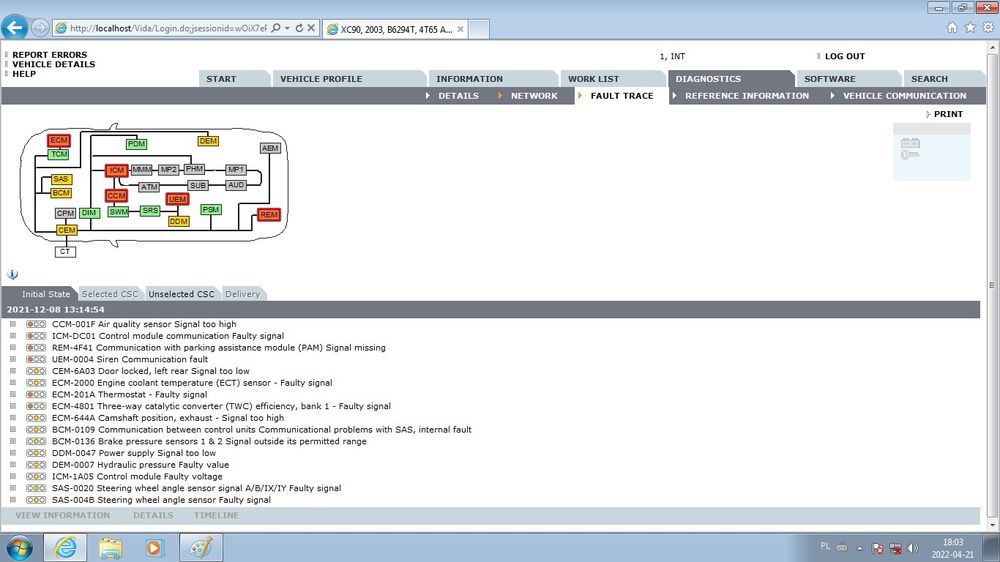This screenshot has height=562, width=1000.
Task: Open the DETAILS submenu
Action: click(x=458, y=96)
